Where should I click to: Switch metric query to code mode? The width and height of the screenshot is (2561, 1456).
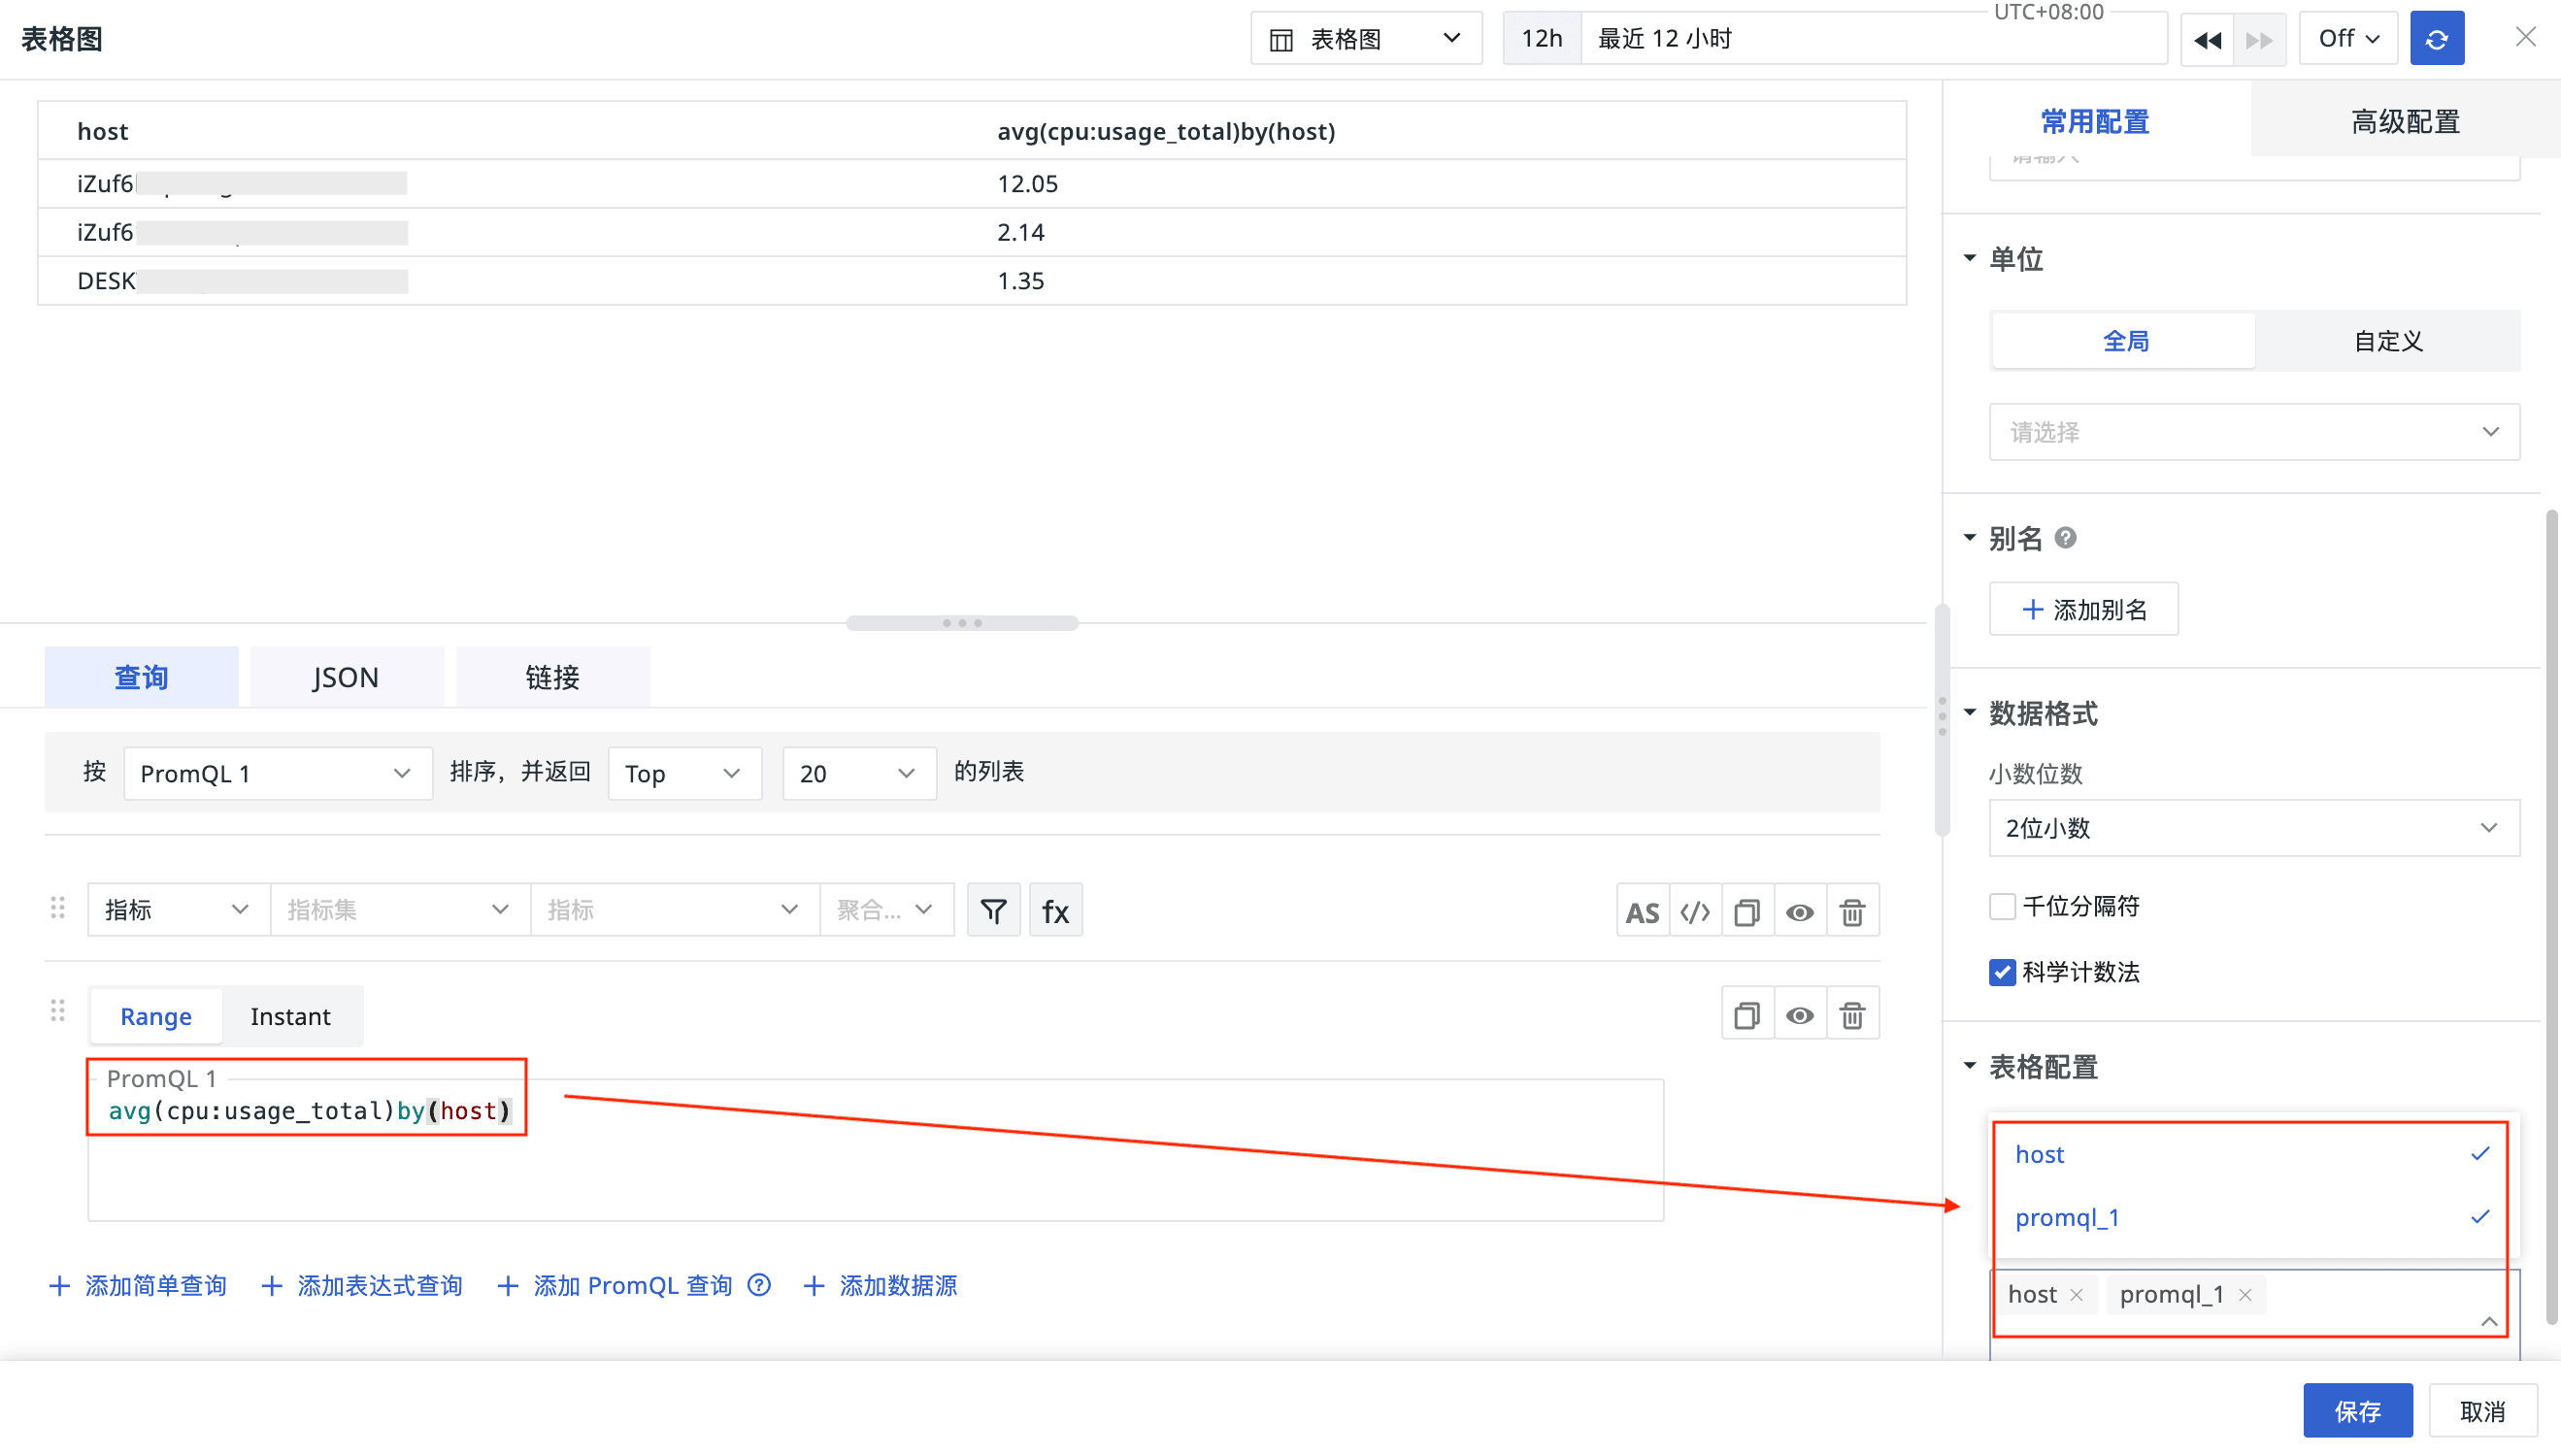click(1695, 911)
